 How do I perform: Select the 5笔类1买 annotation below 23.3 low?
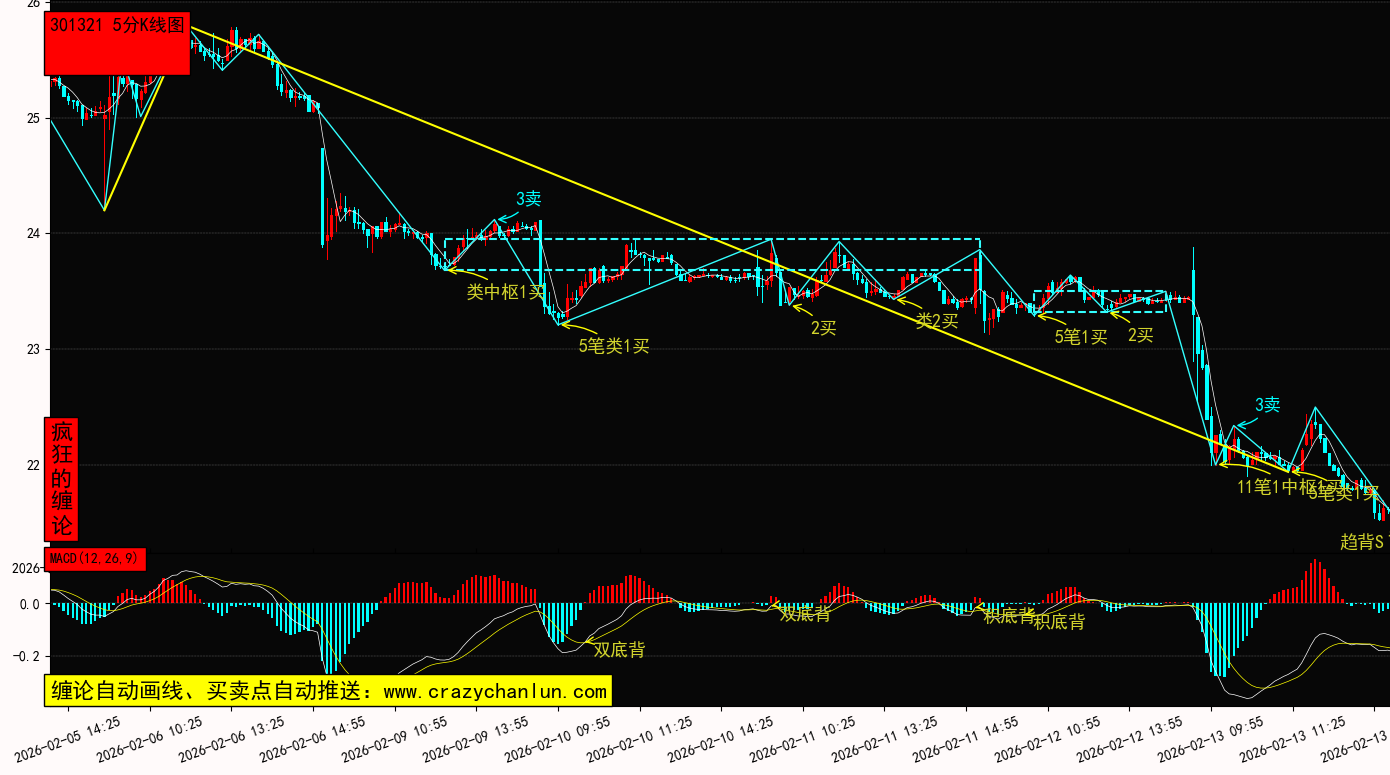pyautogui.click(x=614, y=346)
